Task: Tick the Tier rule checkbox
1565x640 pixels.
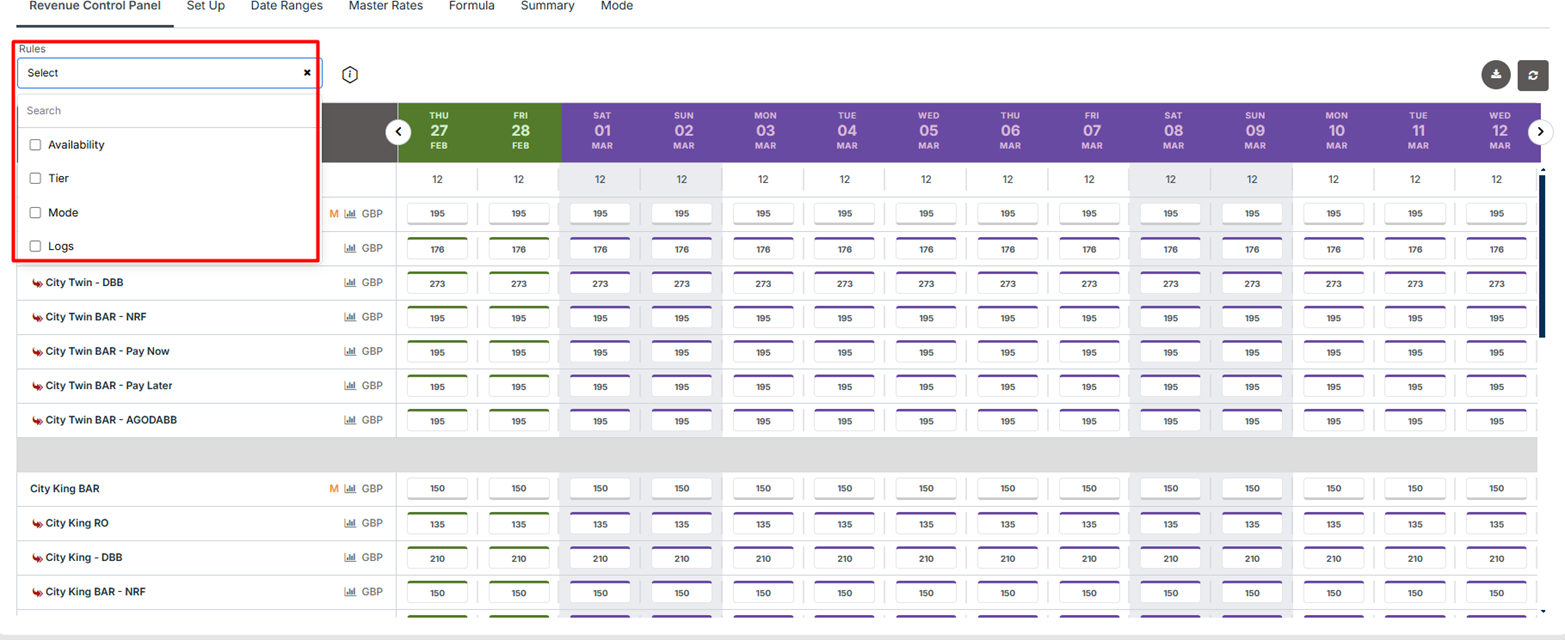Action: point(35,179)
